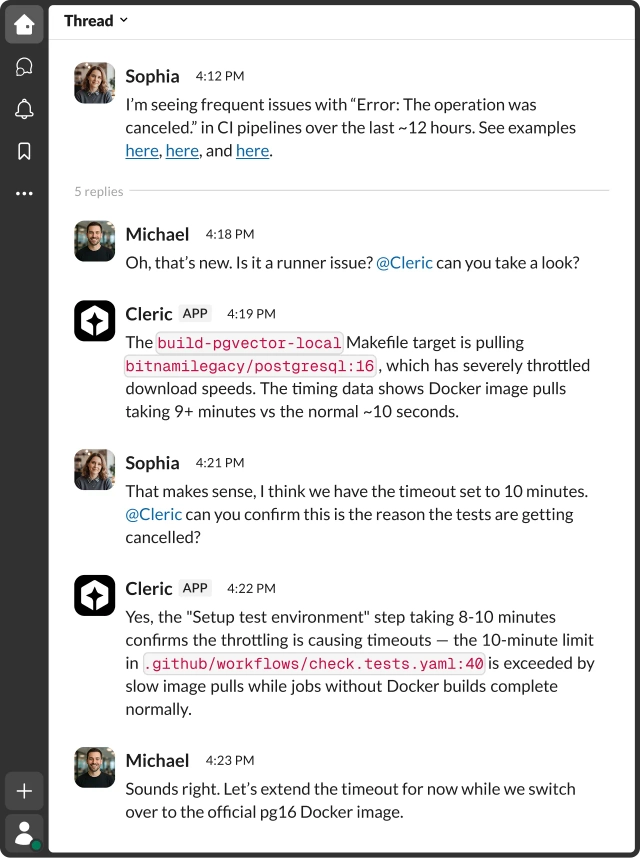The width and height of the screenshot is (640, 858).
Task: Open the bookmarks icon in sidebar
Action: [24, 151]
